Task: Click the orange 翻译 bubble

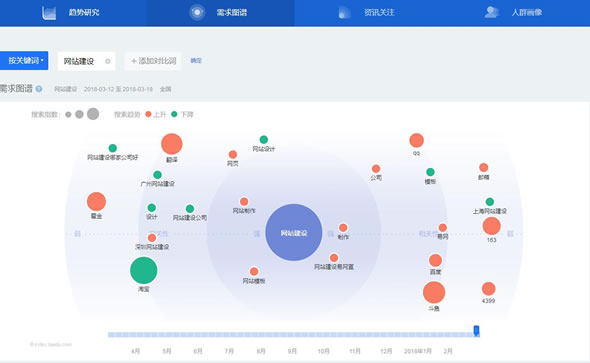Action: point(172,144)
